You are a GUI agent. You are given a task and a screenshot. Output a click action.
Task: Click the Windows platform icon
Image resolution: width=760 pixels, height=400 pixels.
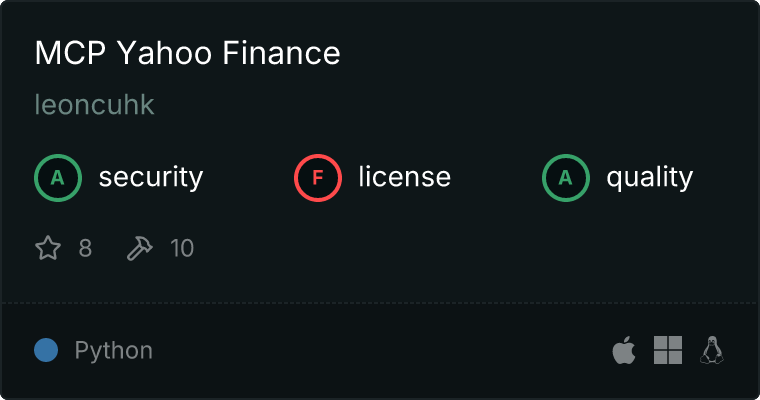click(668, 351)
